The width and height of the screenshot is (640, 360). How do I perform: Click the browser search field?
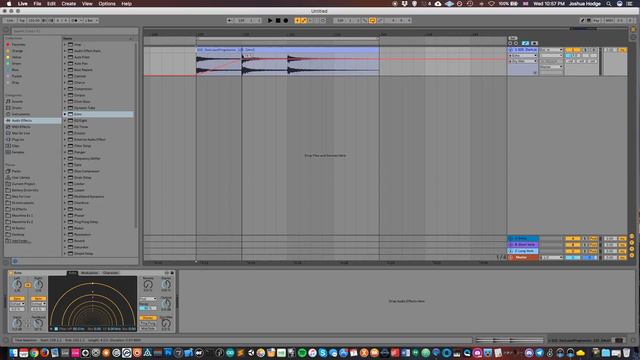(x=74, y=31)
